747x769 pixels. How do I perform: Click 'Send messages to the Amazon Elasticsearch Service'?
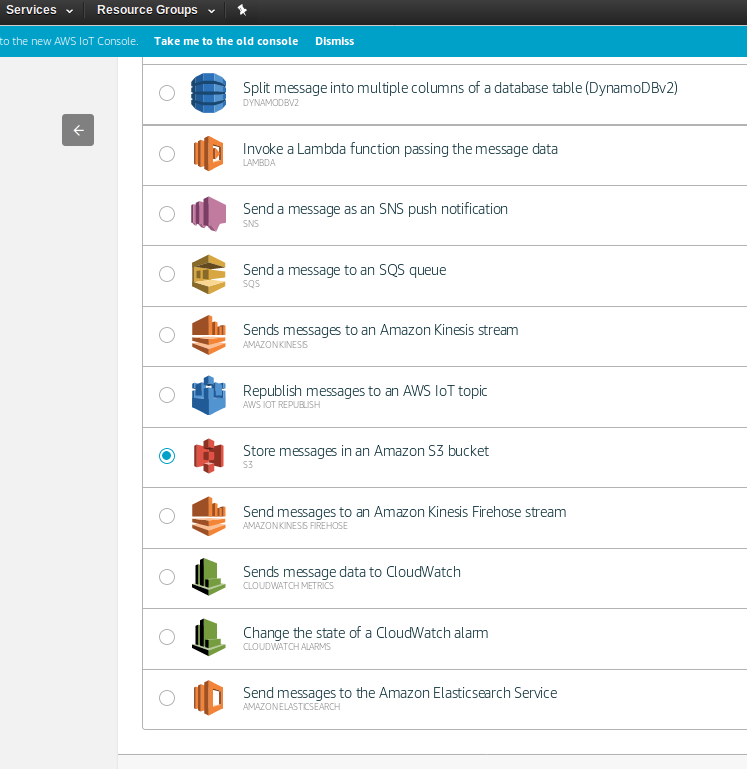tap(400, 693)
